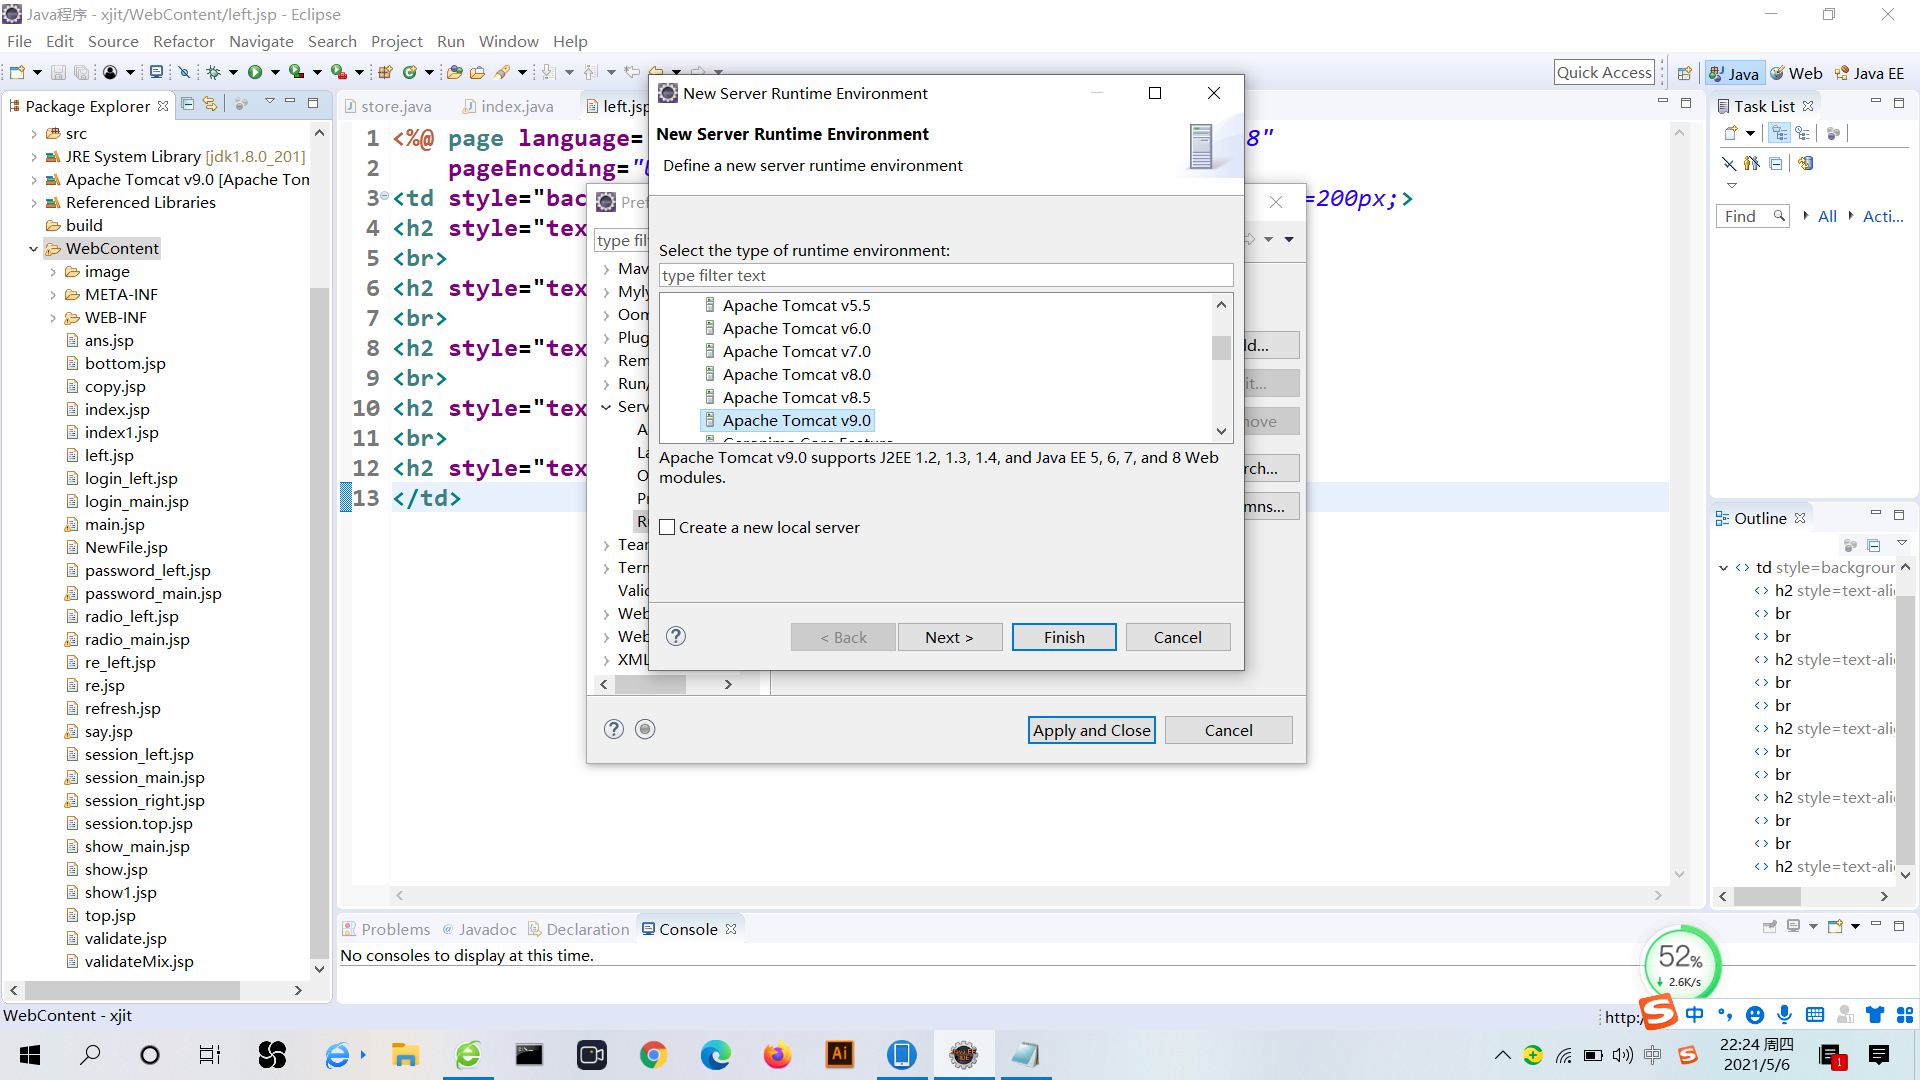This screenshot has height=1080, width=1920.
Task: Click the Save toolbar icon
Action: coord(58,72)
